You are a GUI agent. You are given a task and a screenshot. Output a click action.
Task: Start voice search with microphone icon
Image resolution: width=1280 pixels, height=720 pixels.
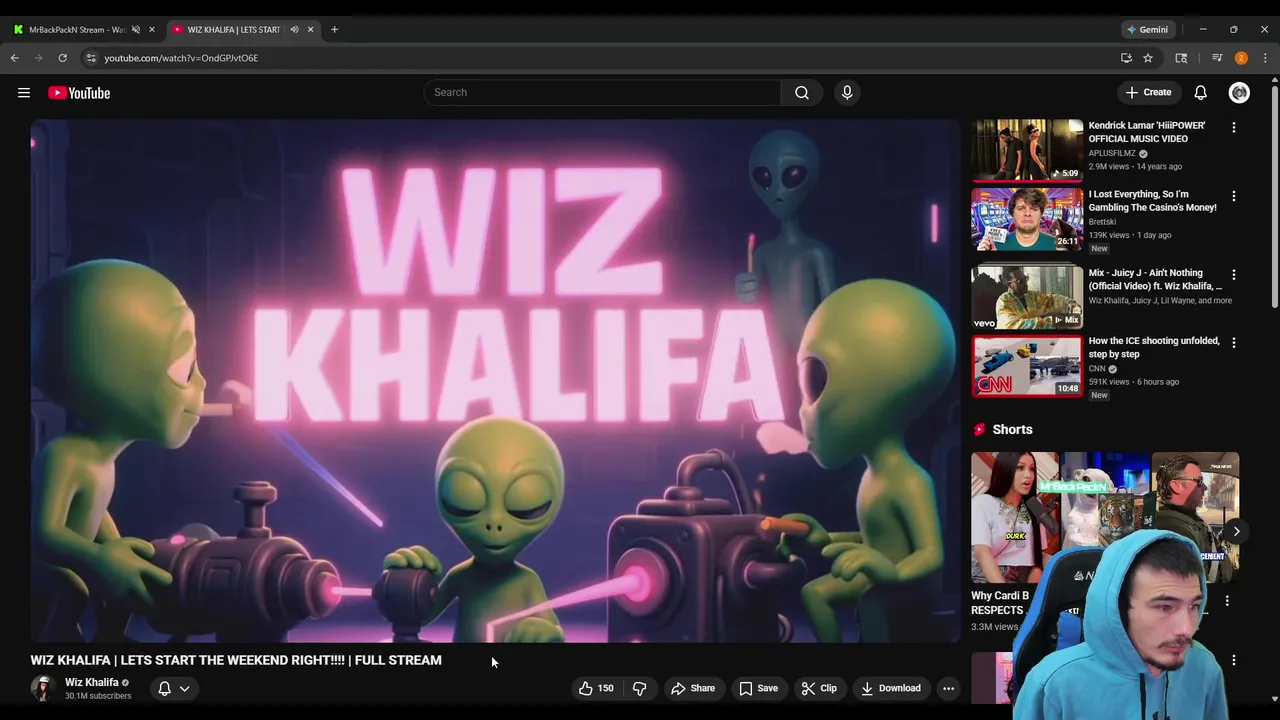tap(847, 93)
